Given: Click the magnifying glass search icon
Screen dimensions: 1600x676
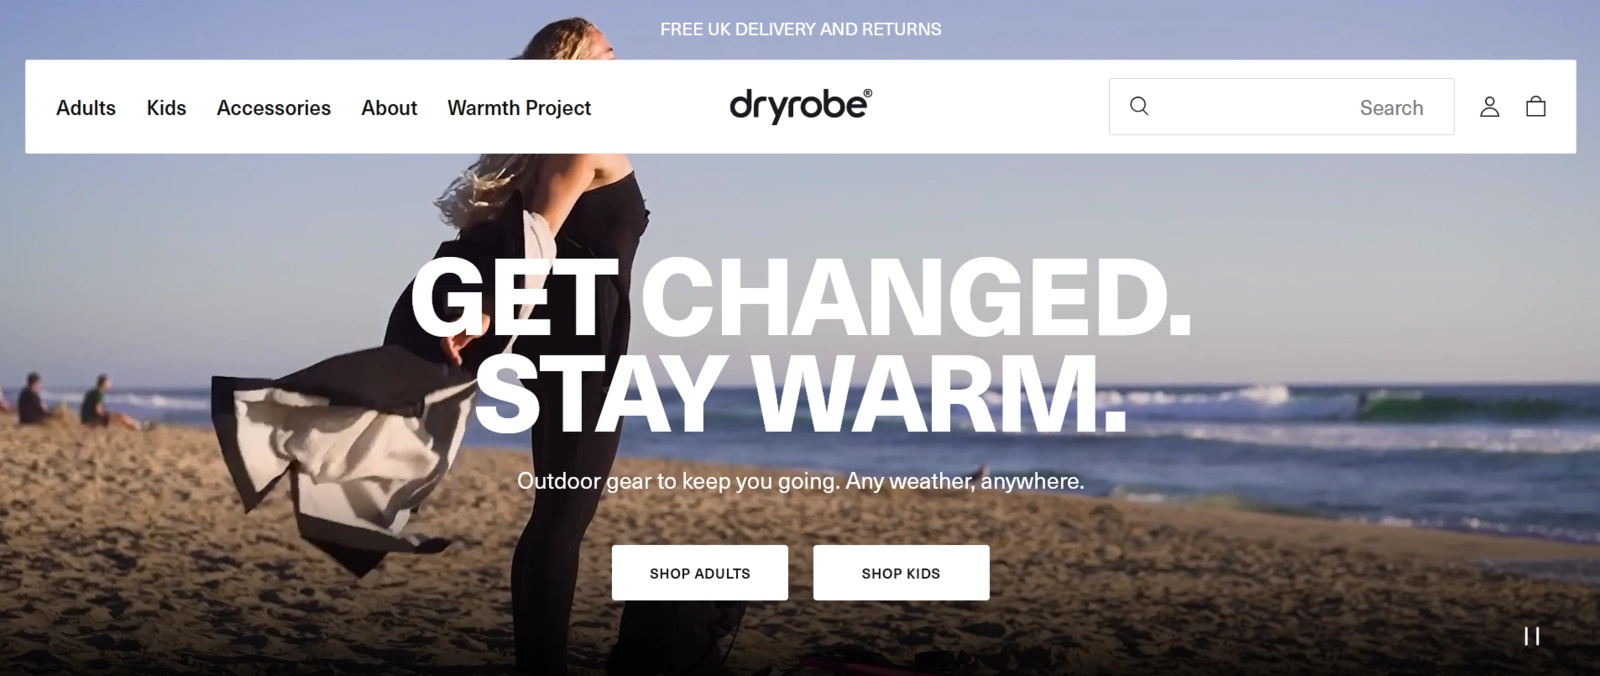Looking at the screenshot, I should 1139,106.
